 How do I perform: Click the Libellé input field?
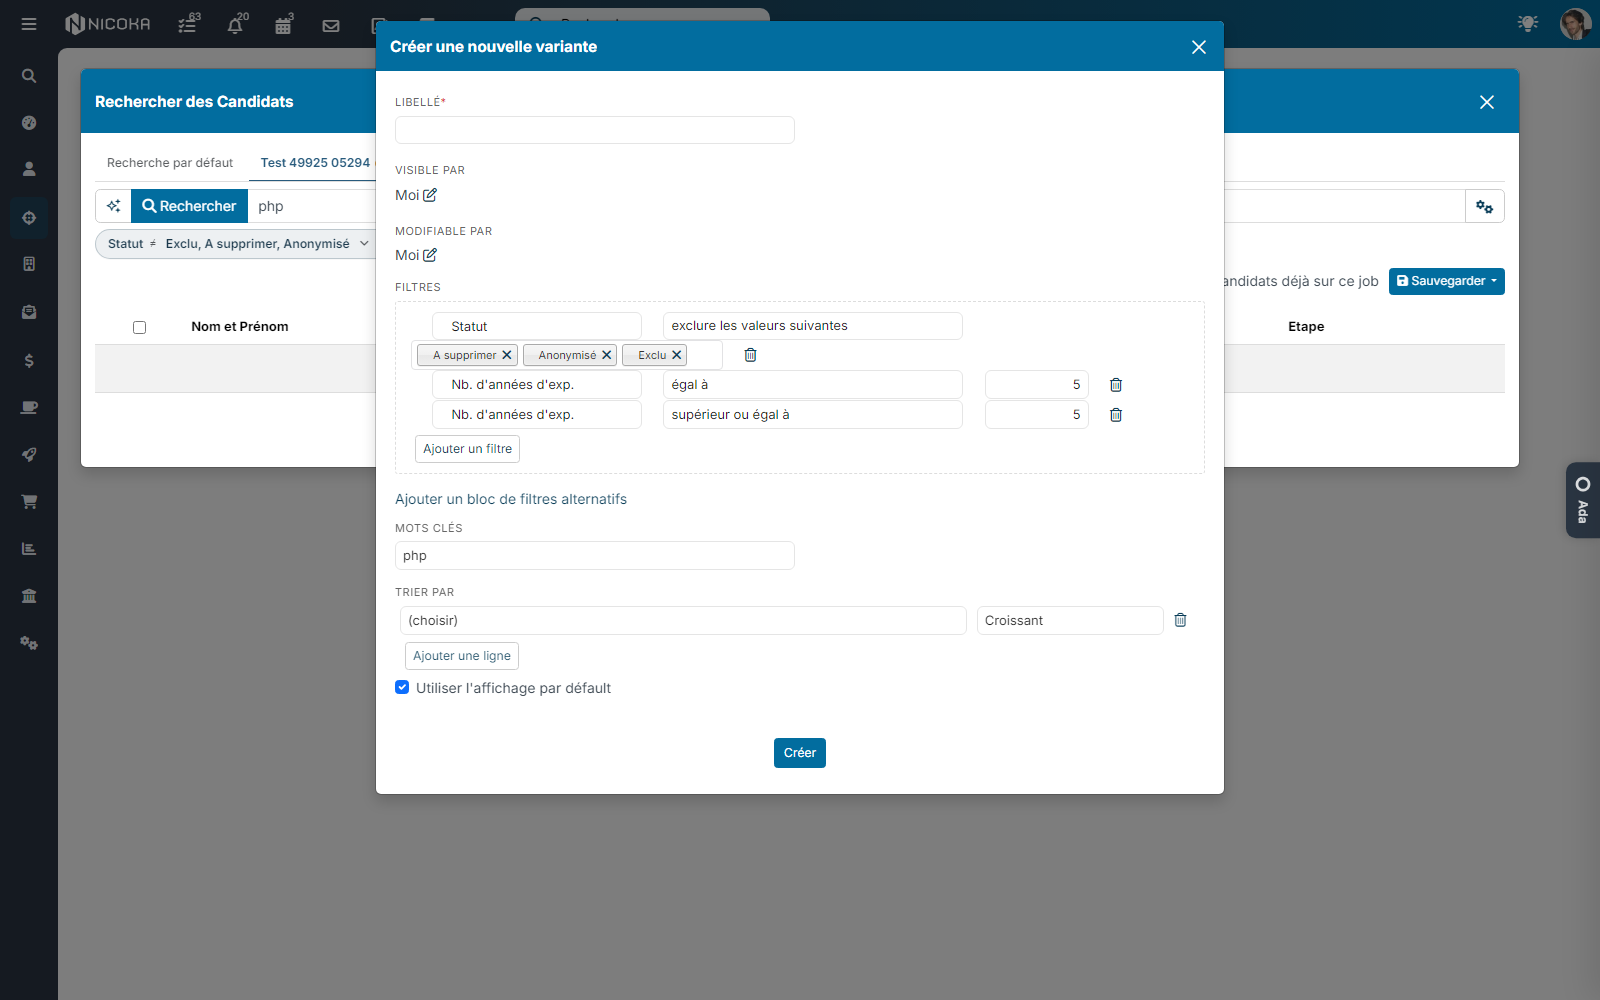click(x=595, y=130)
